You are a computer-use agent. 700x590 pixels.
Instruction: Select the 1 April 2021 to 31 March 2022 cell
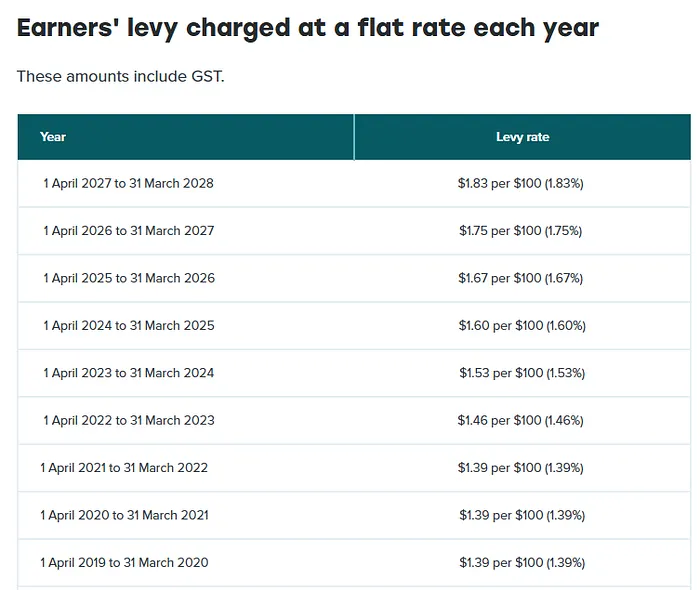tap(124, 468)
